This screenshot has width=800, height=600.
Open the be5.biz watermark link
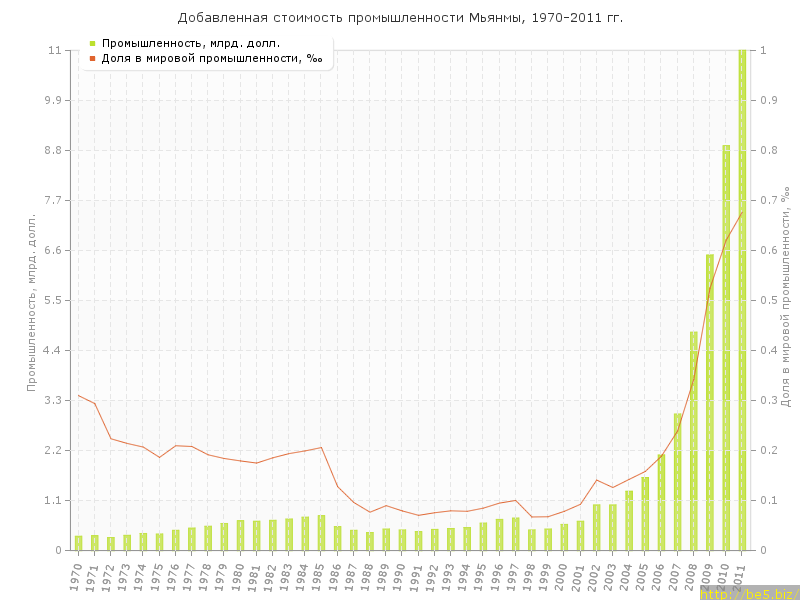tap(748, 594)
